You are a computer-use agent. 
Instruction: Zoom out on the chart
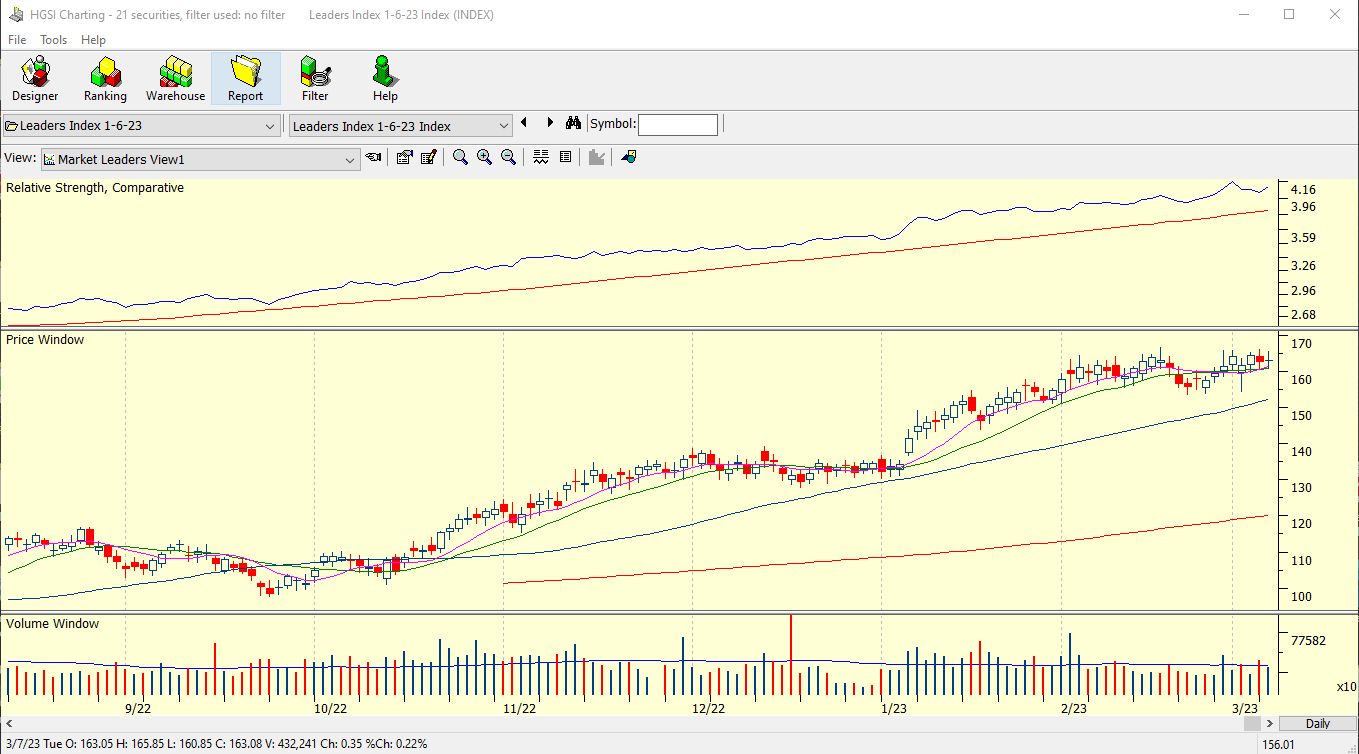(508, 157)
